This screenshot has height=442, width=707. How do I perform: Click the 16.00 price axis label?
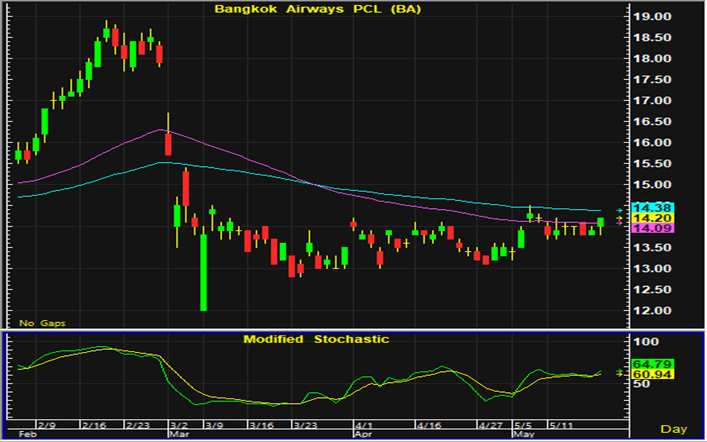pos(652,143)
